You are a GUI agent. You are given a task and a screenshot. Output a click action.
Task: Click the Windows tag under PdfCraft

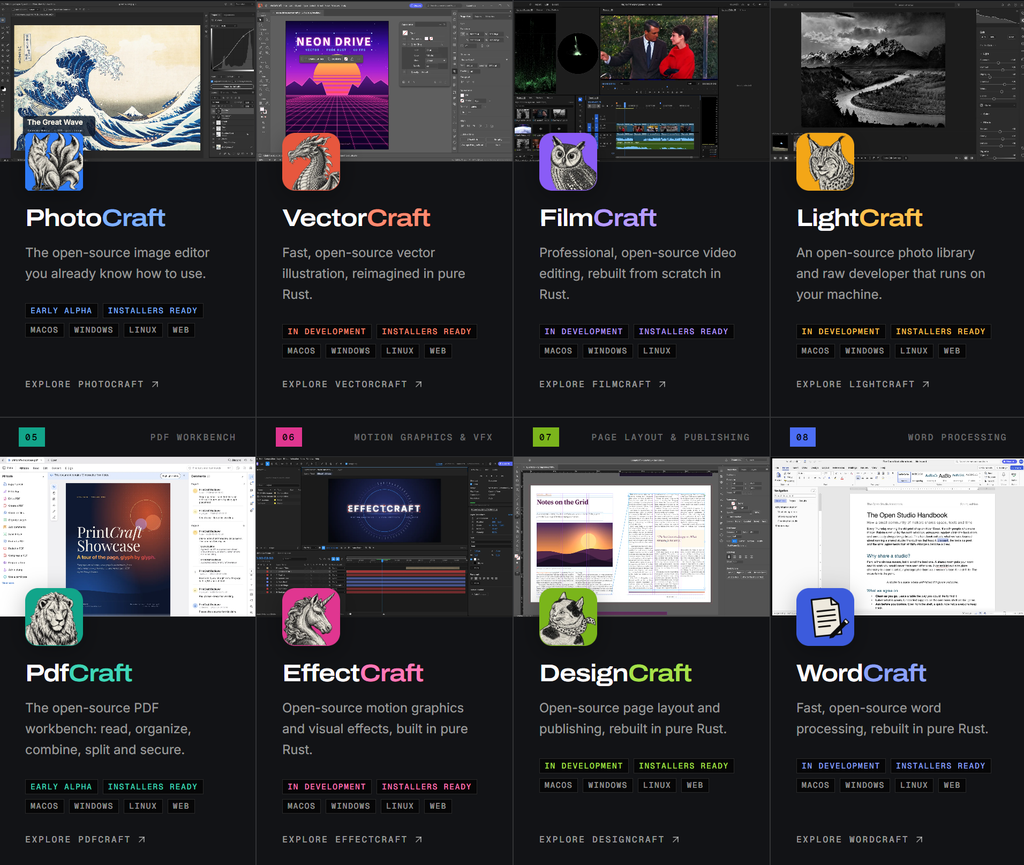coord(93,806)
